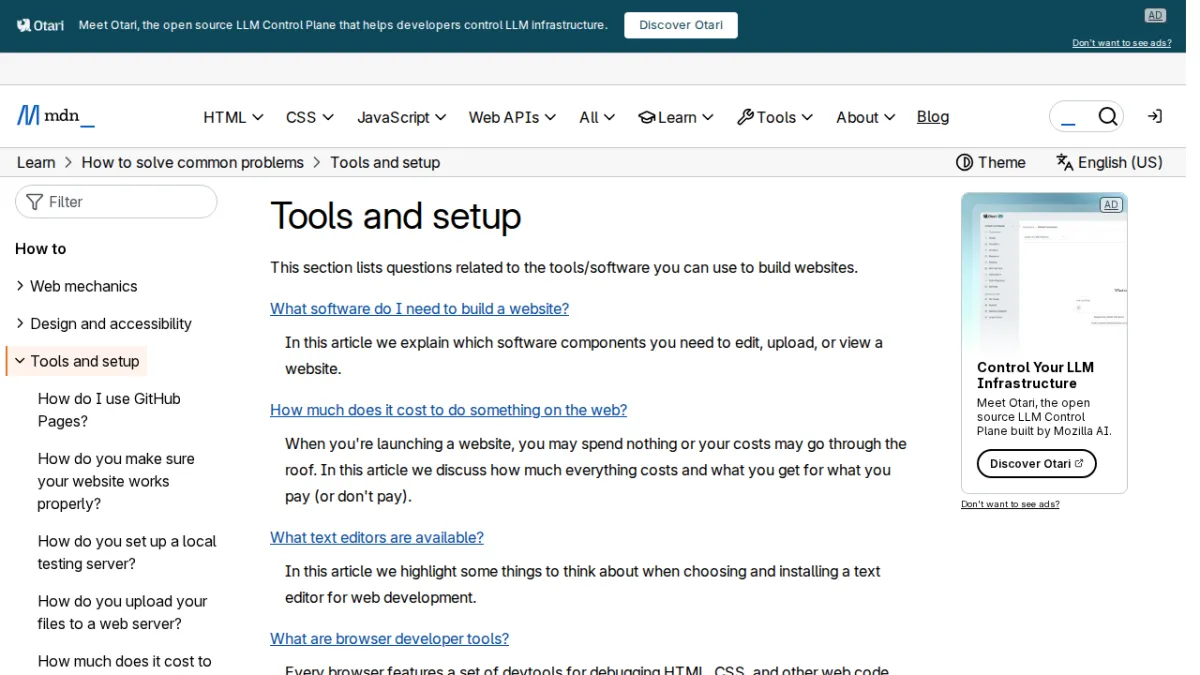The width and height of the screenshot is (1200, 675).
Task: Expand the JavaScript navigation menu
Action: click(402, 117)
